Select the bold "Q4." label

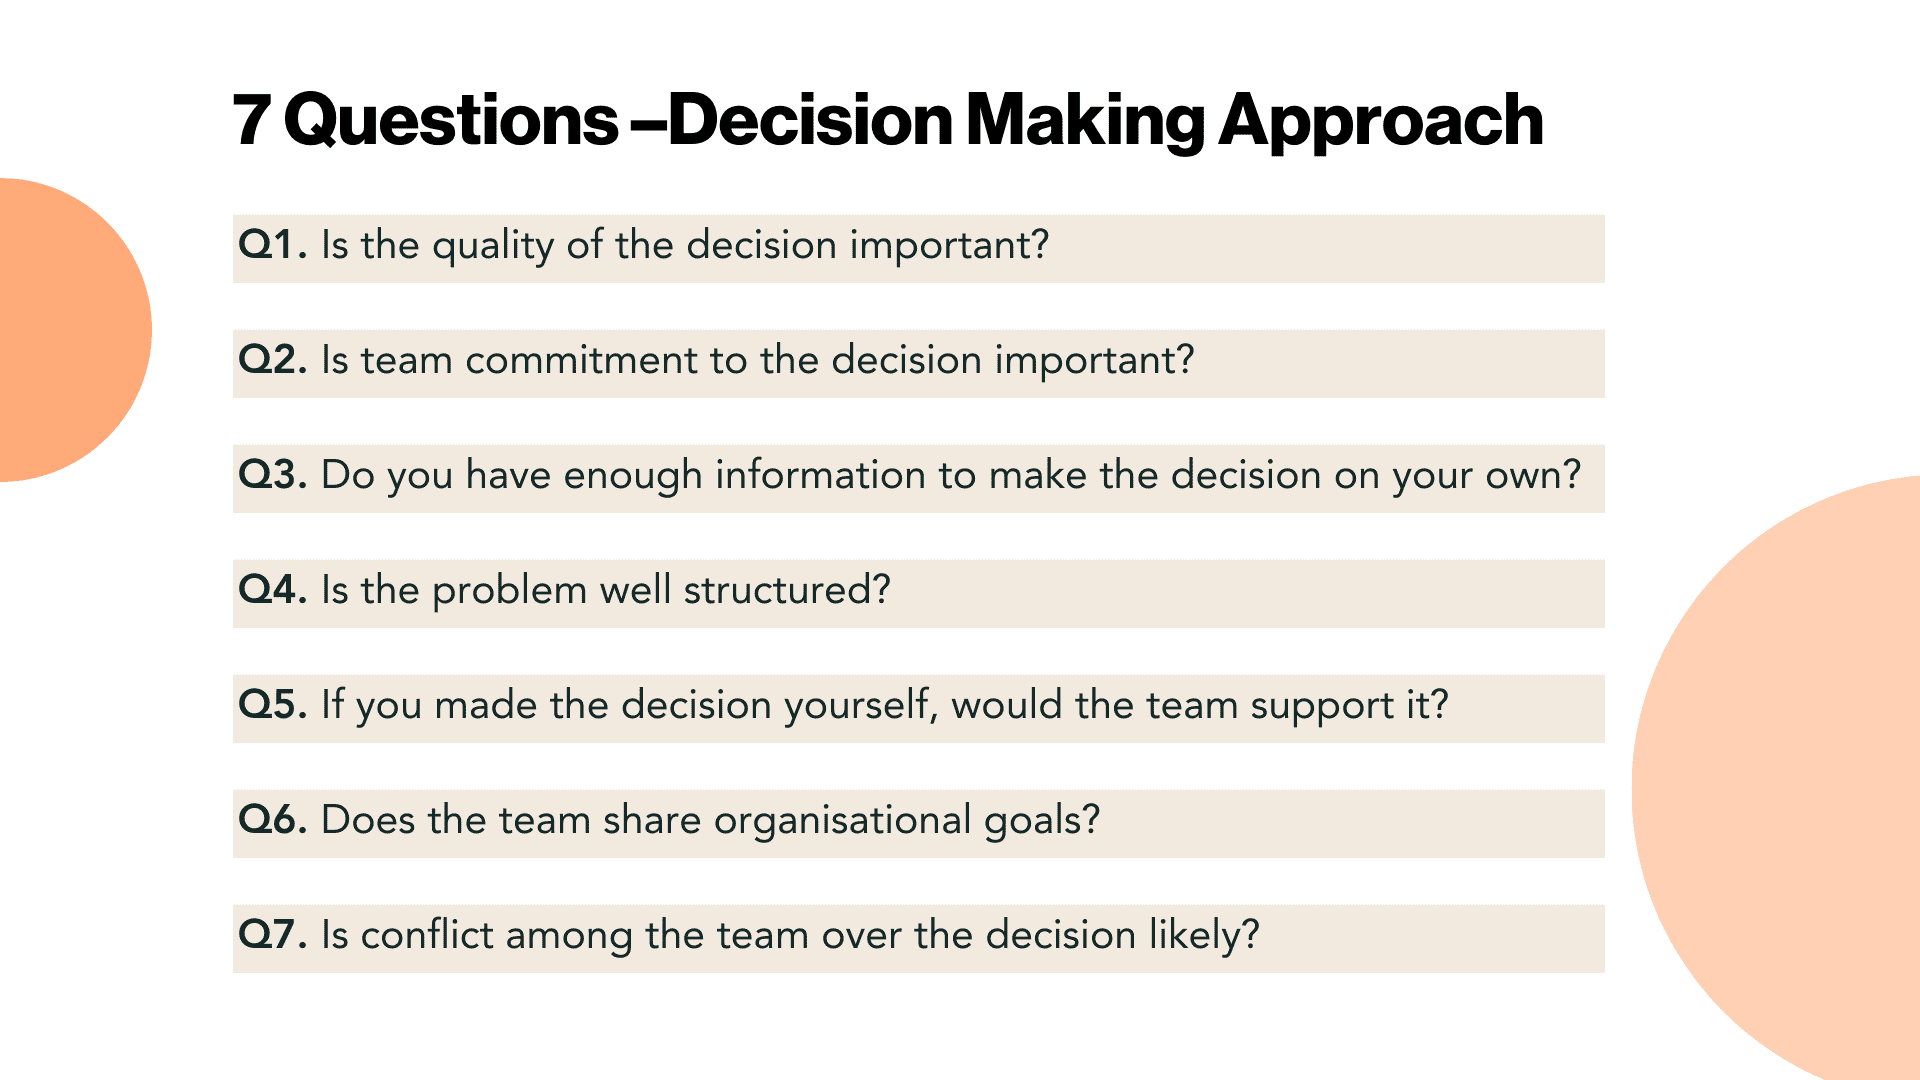point(272,590)
